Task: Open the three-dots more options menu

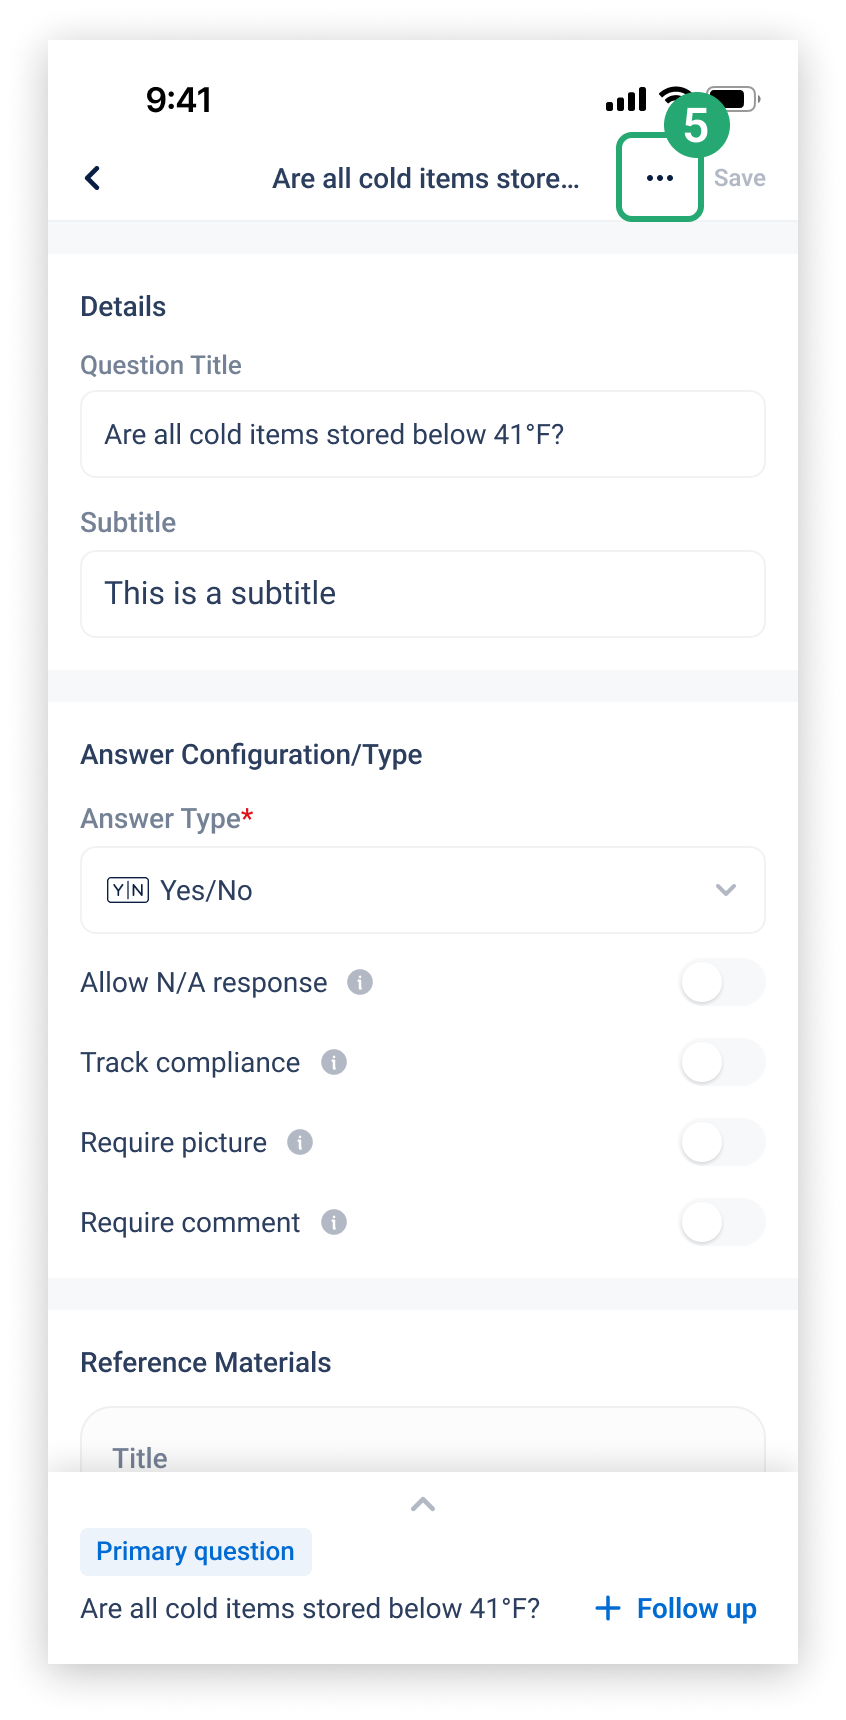Action: (x=660, y=178)
